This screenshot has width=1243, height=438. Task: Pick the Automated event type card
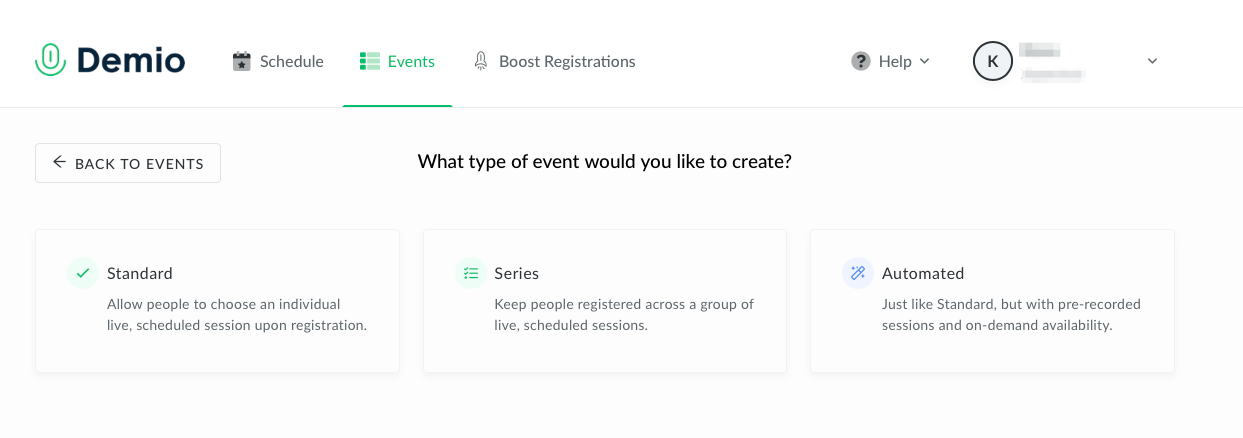992,301
